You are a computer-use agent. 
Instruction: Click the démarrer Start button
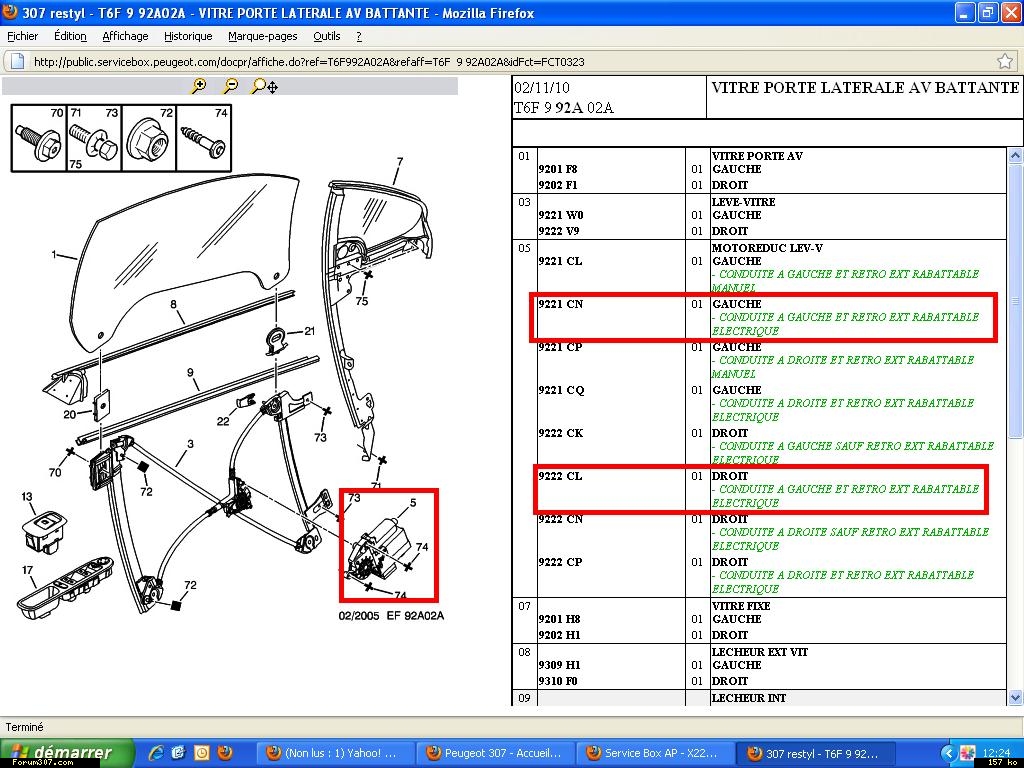pos(67,753)
